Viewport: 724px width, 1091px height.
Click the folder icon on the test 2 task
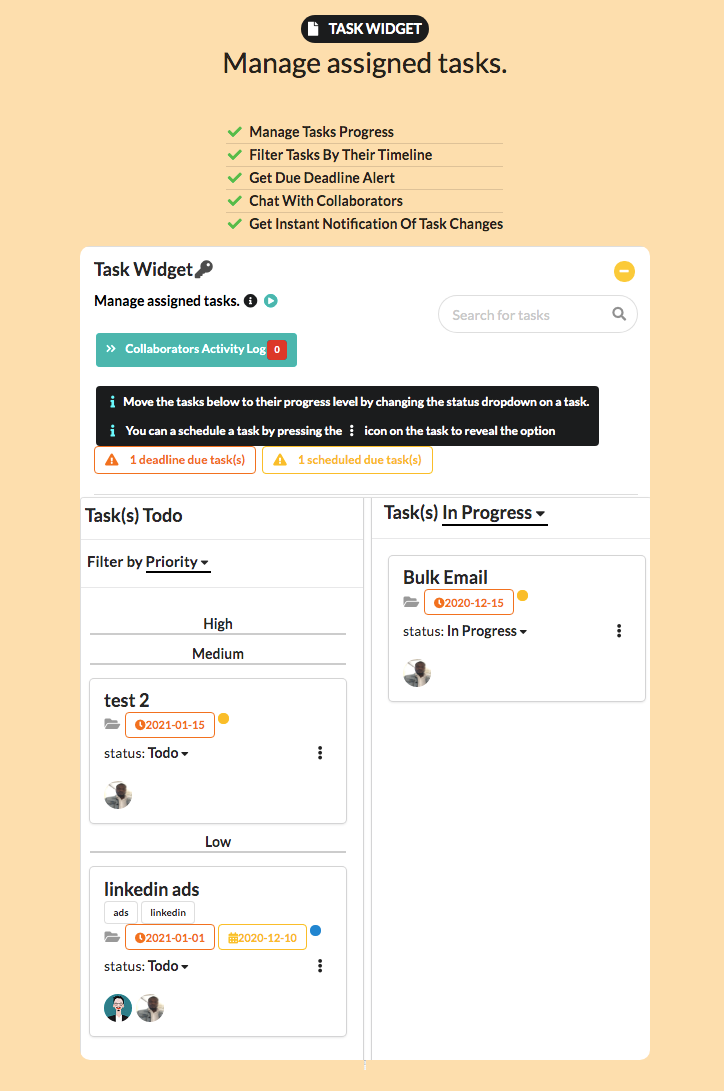(x=112, y=725)
